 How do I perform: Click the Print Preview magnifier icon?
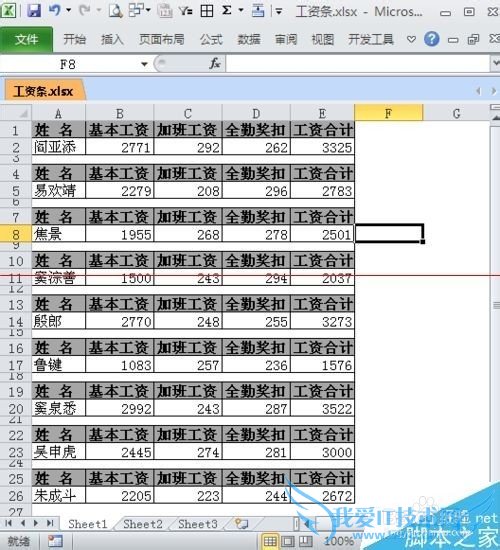click(x=115, y=11)
